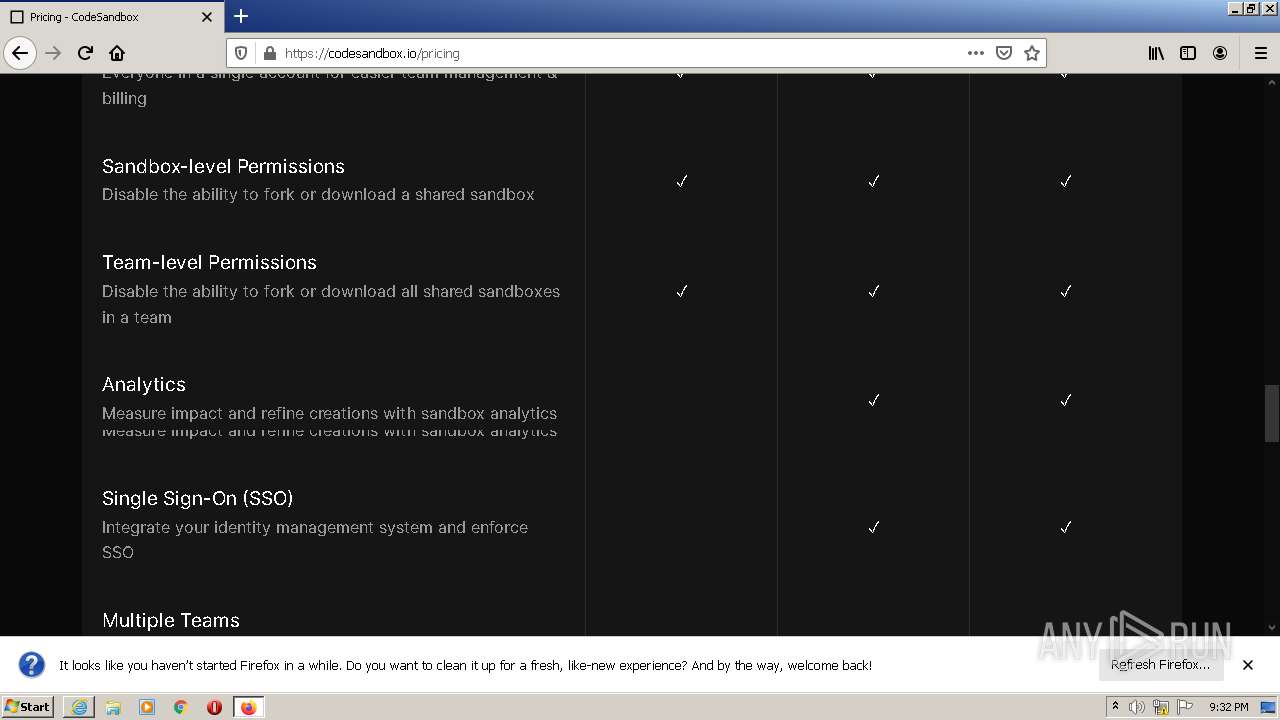Open page actions three-dot menu
The height and width of the screenshot is (720, 1280).
(976, 53)
